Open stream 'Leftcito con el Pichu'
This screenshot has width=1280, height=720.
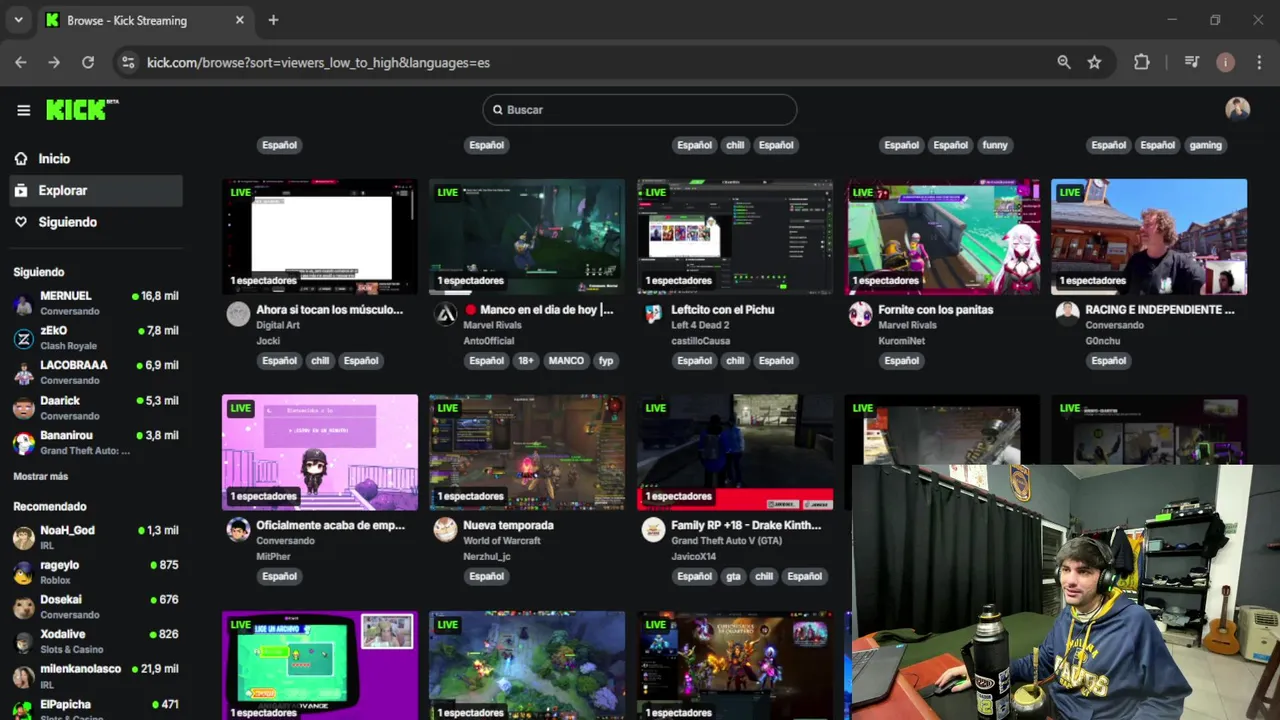[723, 310]
